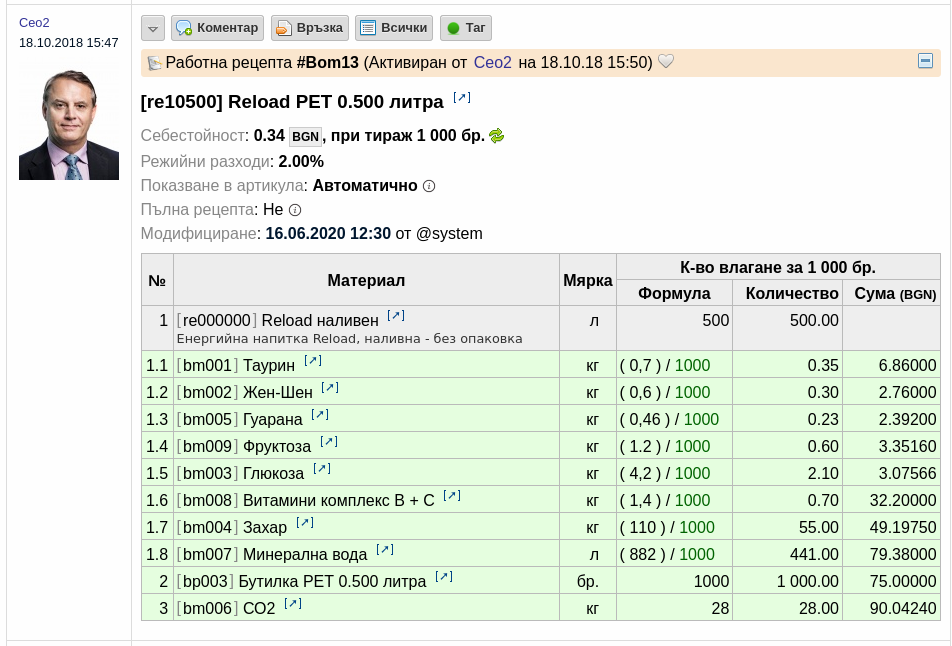Viewport: 952px width, 646px height.
Task: Click the 32.20000 sum for Витамини комплекс
Action: click(x=903, y=500)
